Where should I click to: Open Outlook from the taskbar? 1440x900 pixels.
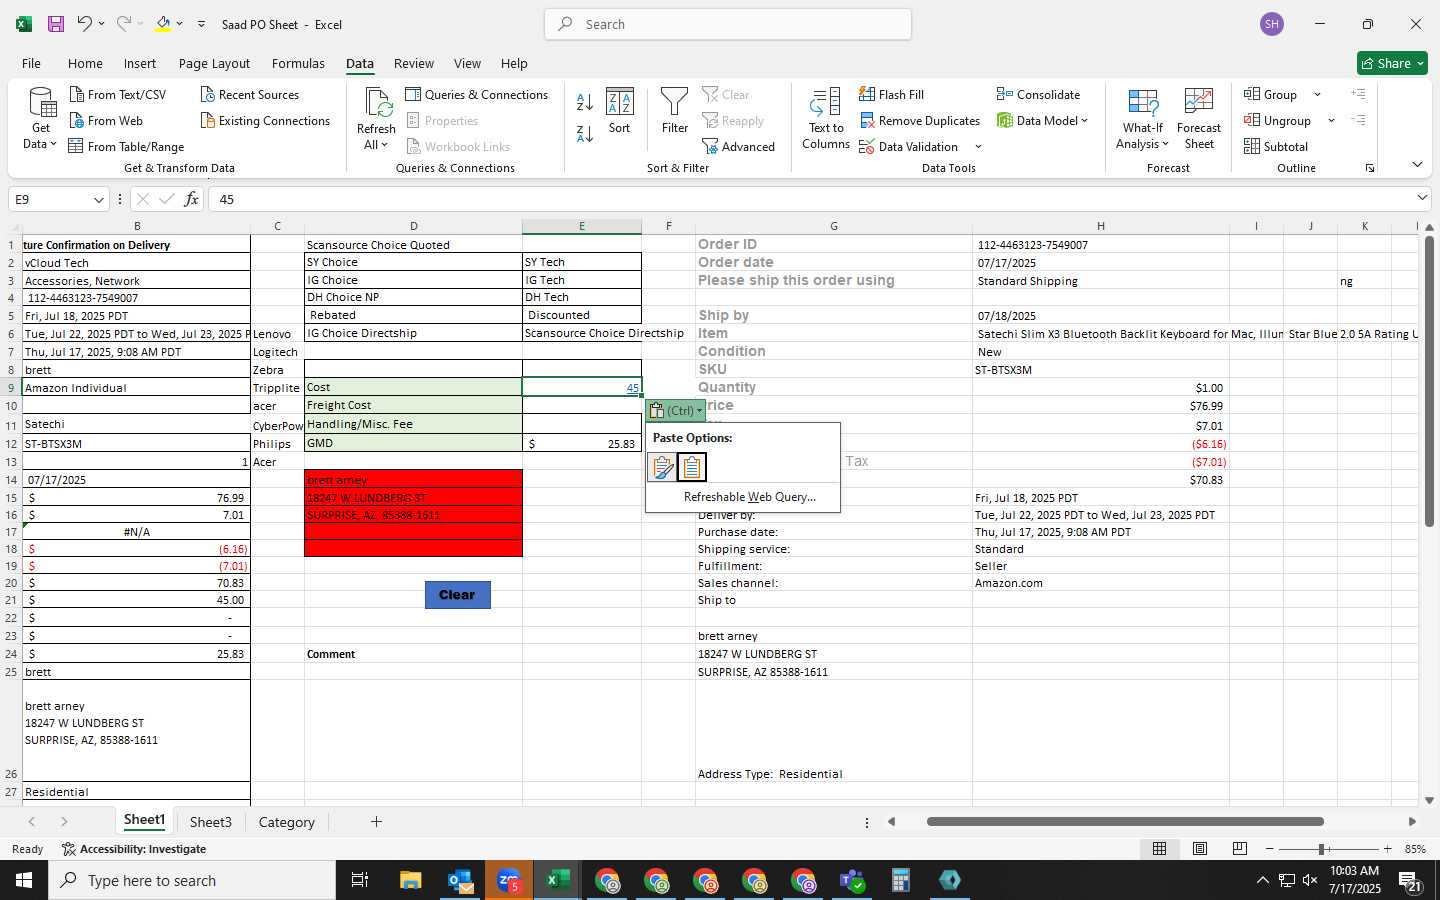pyautogui.click(x=460, y=880)
